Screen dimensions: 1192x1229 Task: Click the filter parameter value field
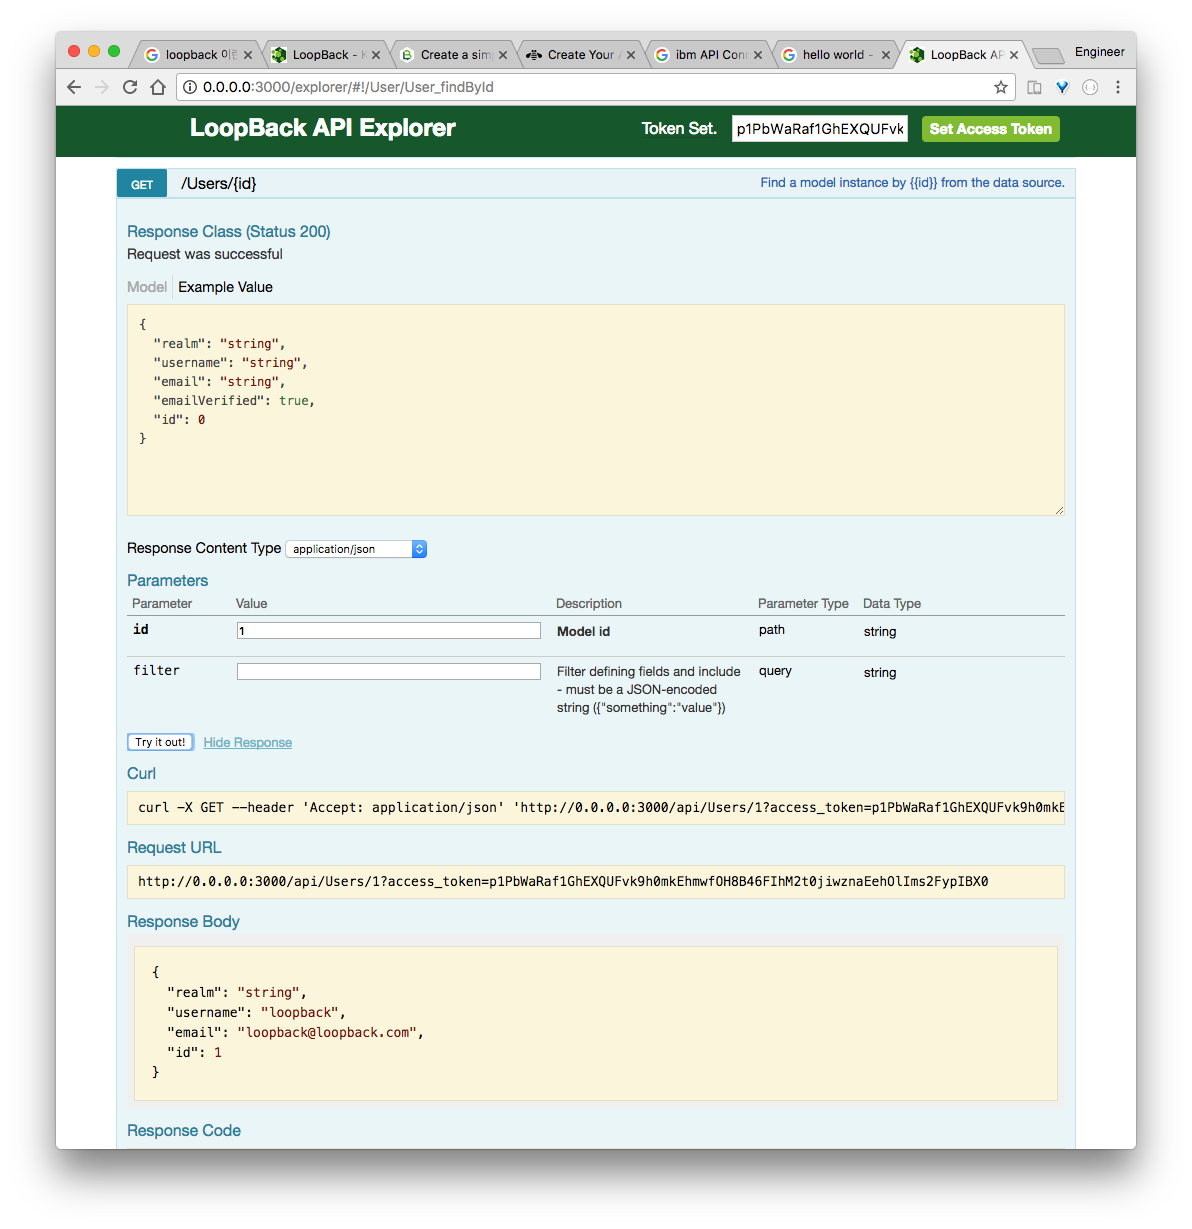point(389,672)
